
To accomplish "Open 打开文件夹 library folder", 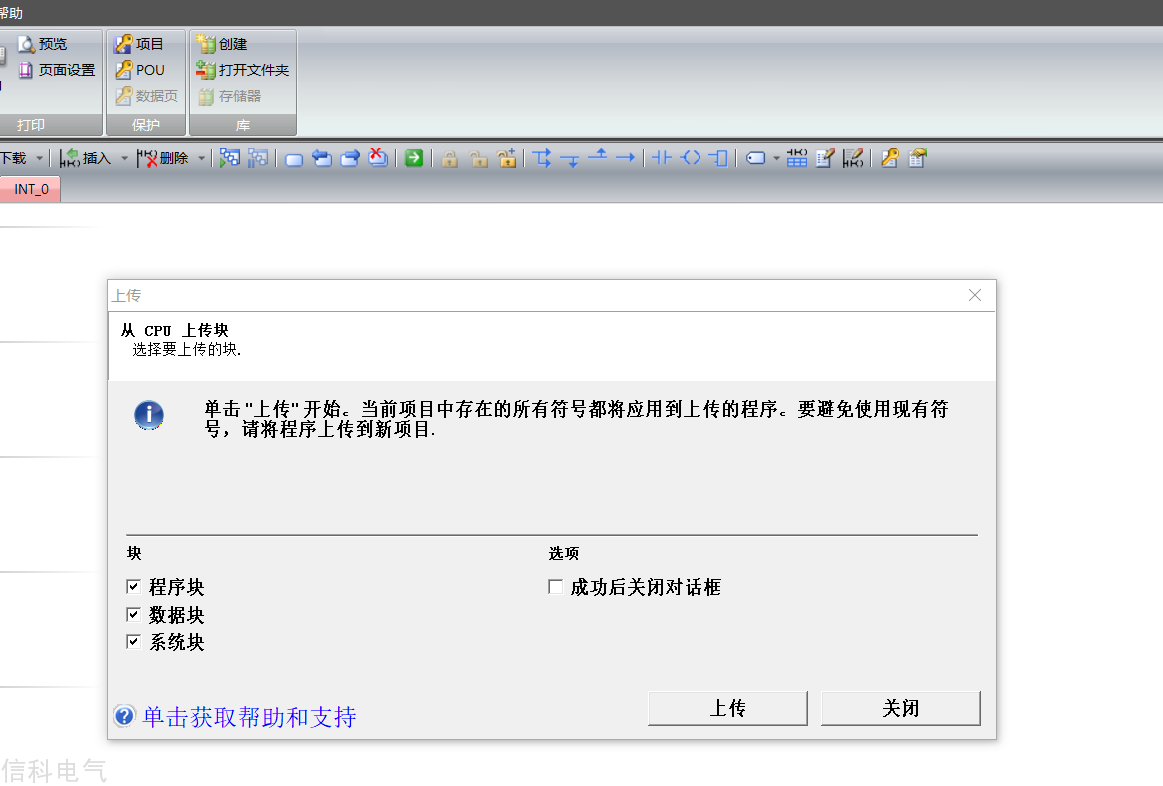I will point(243,70).
